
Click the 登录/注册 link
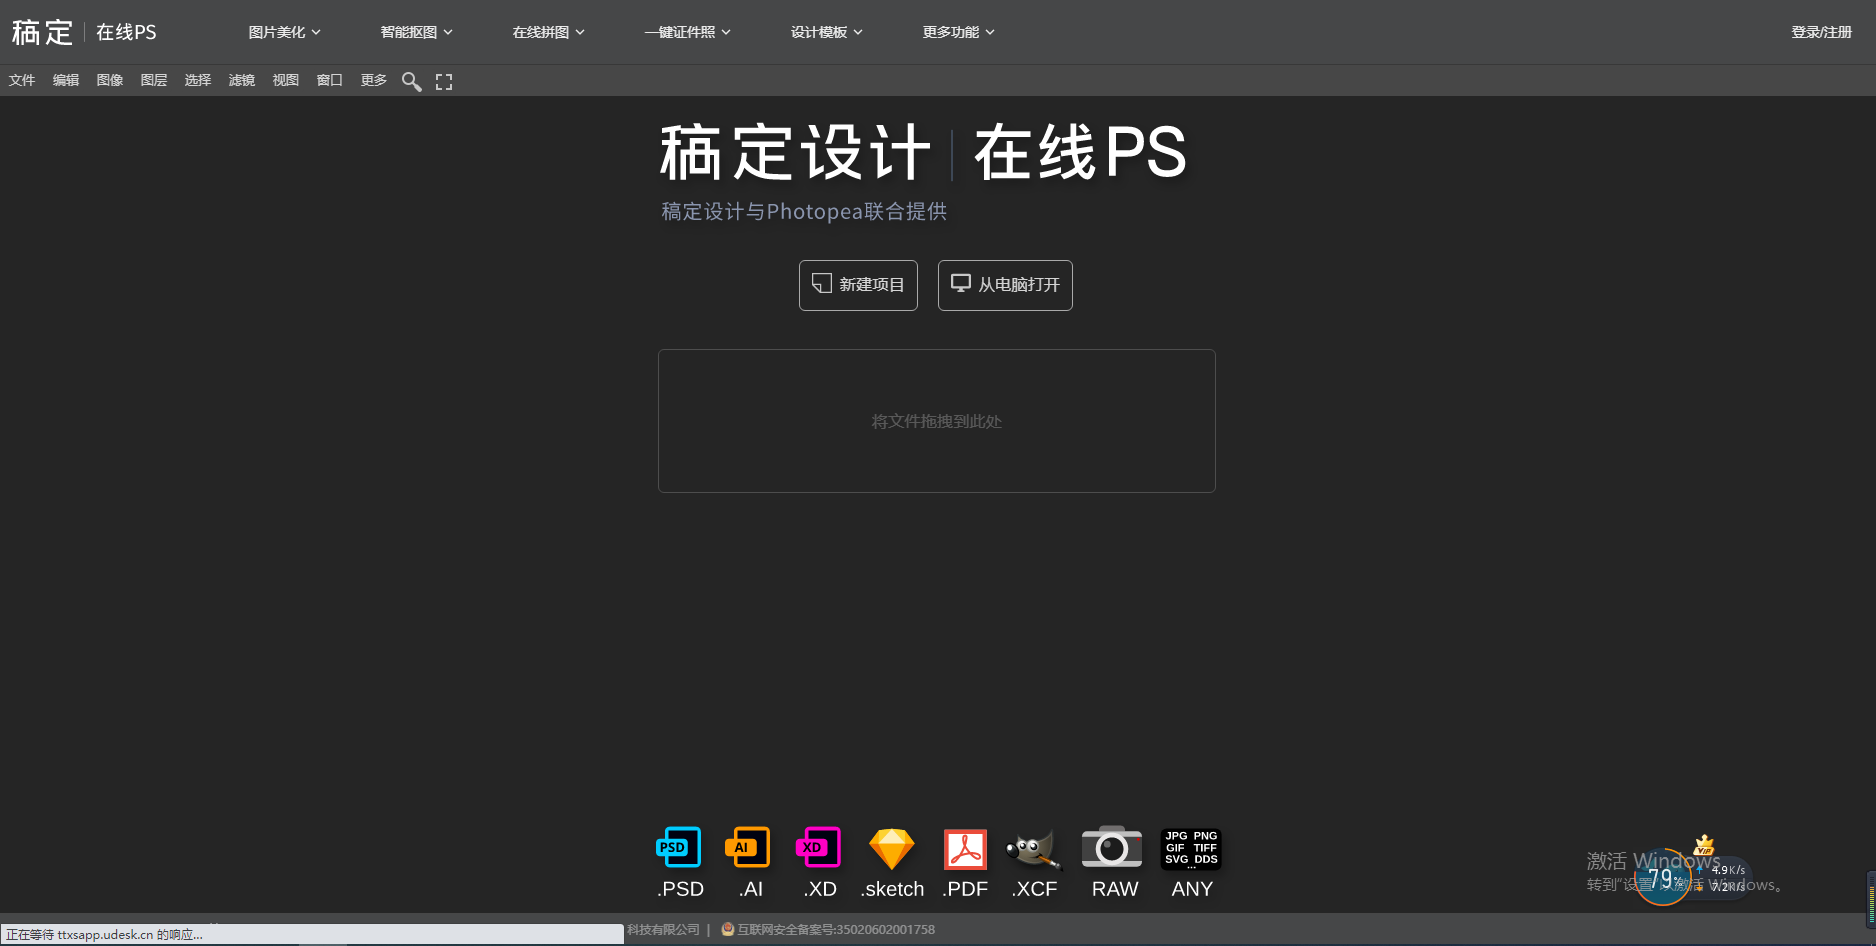tap(1821, 32)
